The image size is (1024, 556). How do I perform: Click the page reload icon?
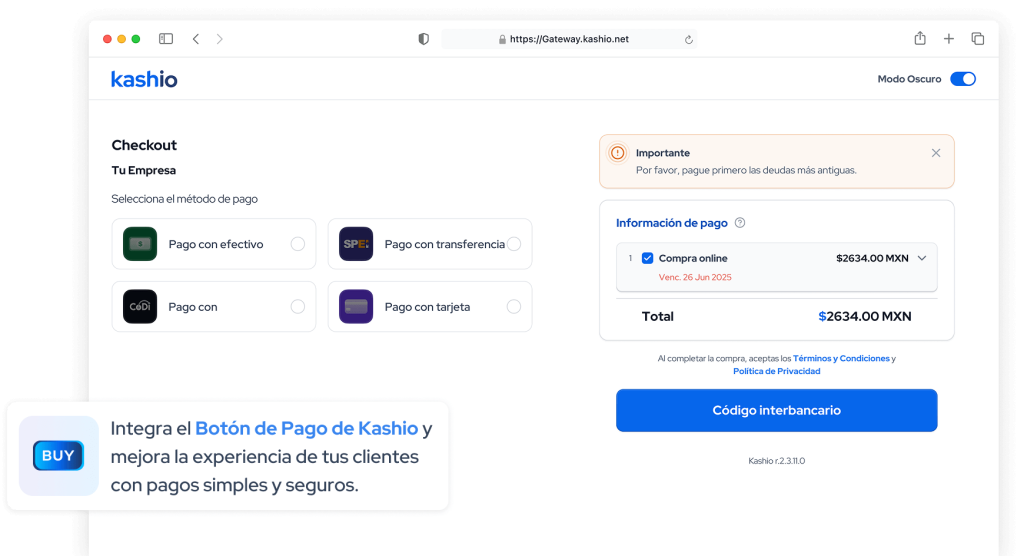point(689,40)
